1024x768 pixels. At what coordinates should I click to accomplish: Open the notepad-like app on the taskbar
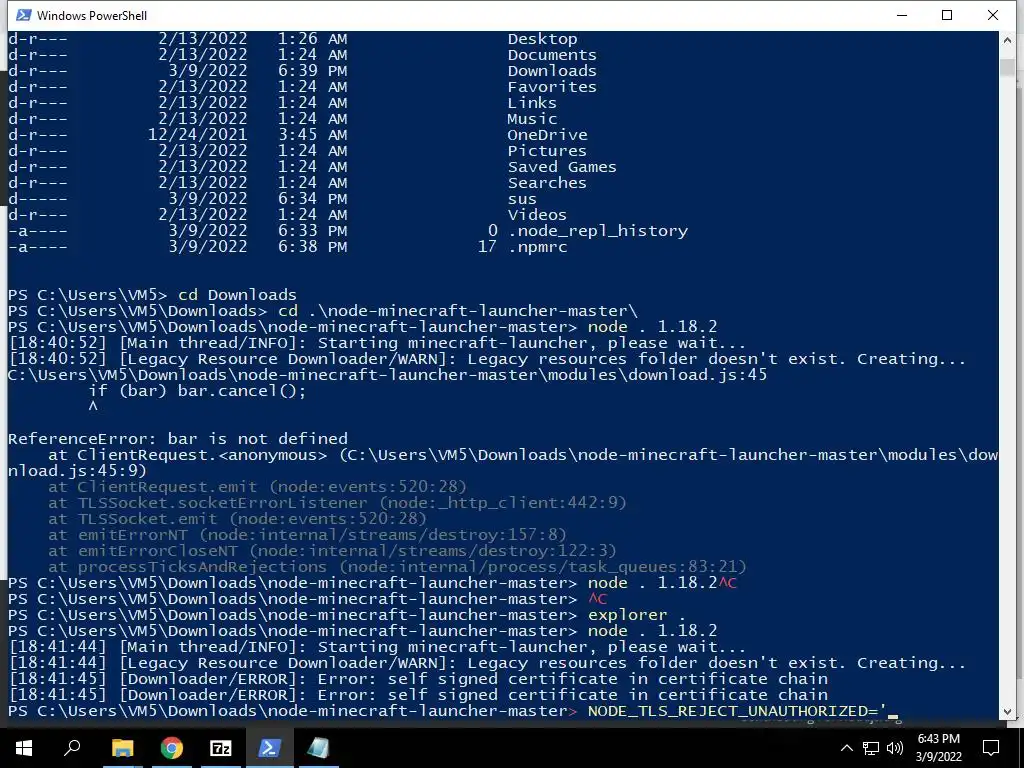pyautogui.click(x=318, y=748)
